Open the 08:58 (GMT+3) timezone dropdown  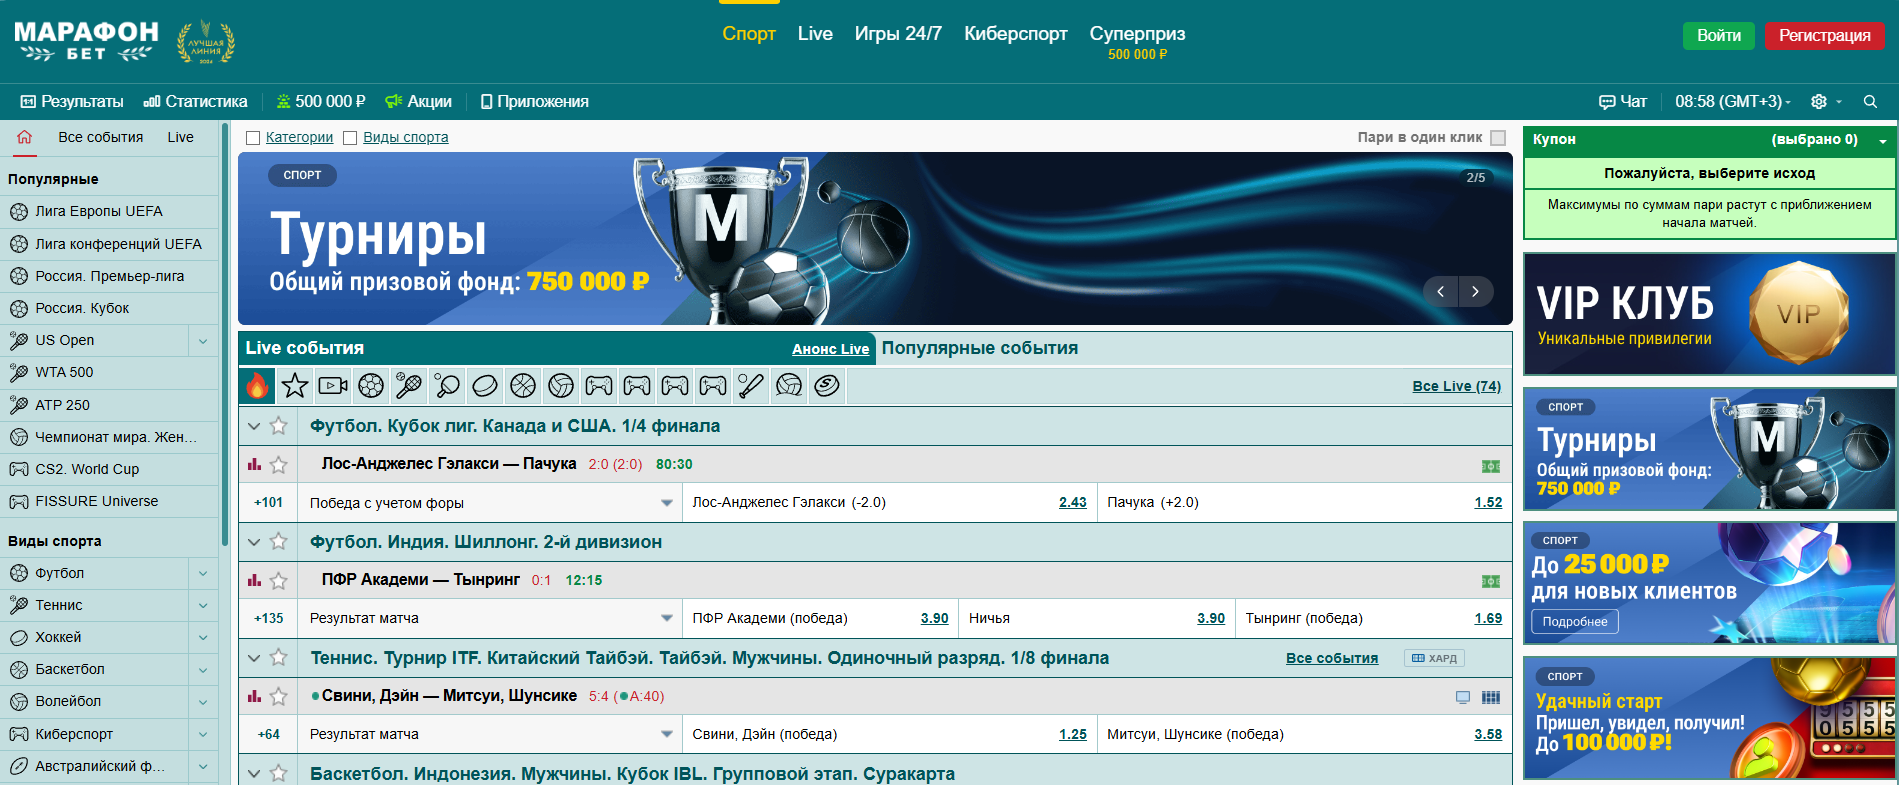1732,102
